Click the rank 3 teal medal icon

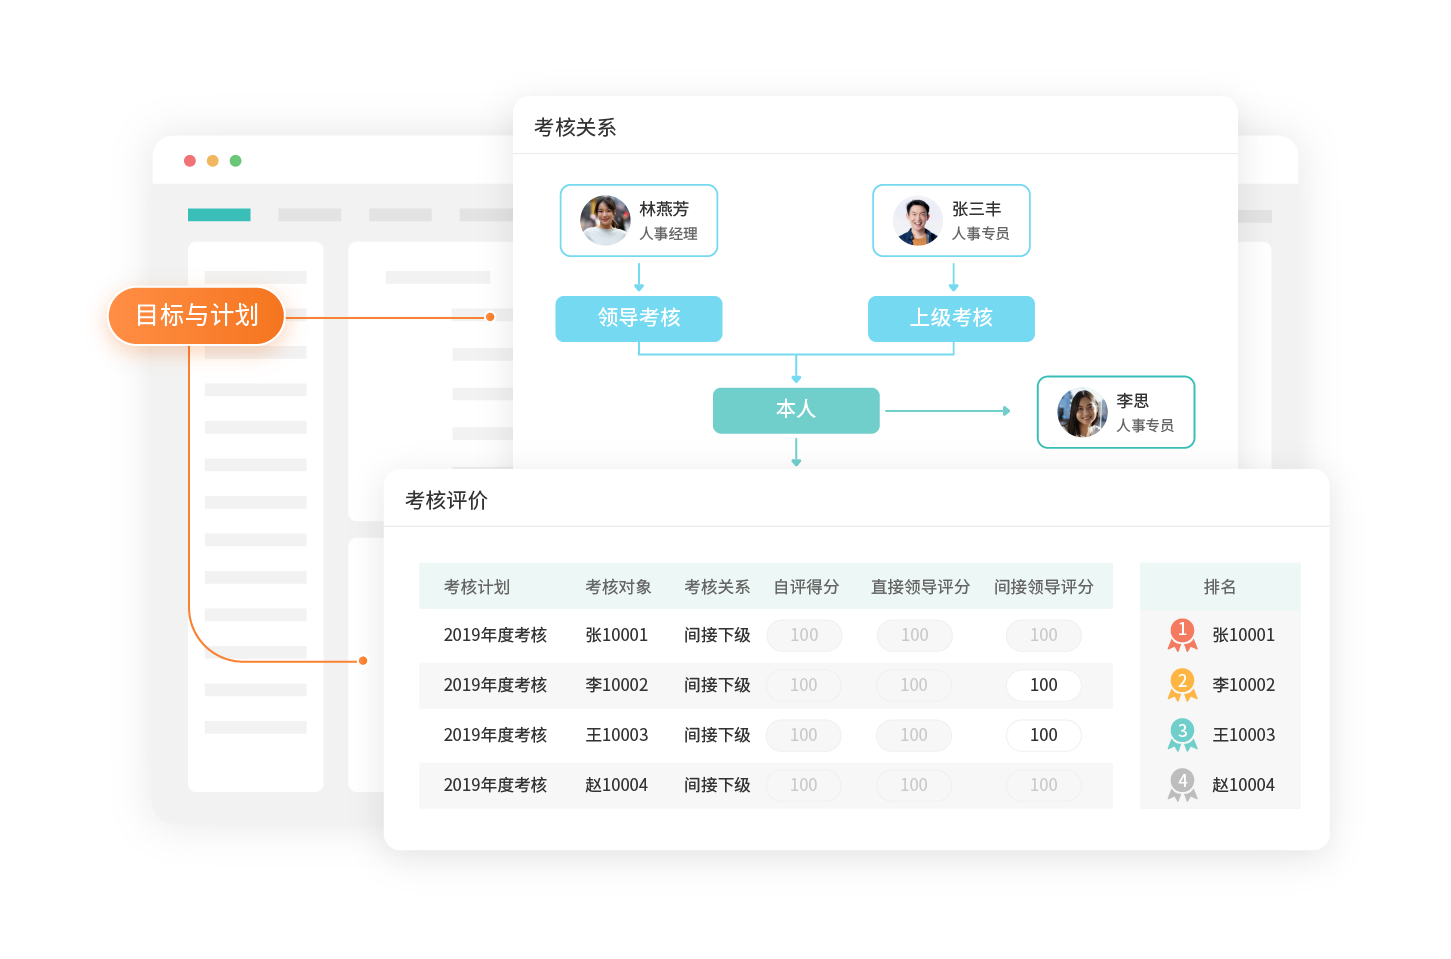click(1182, 734)
